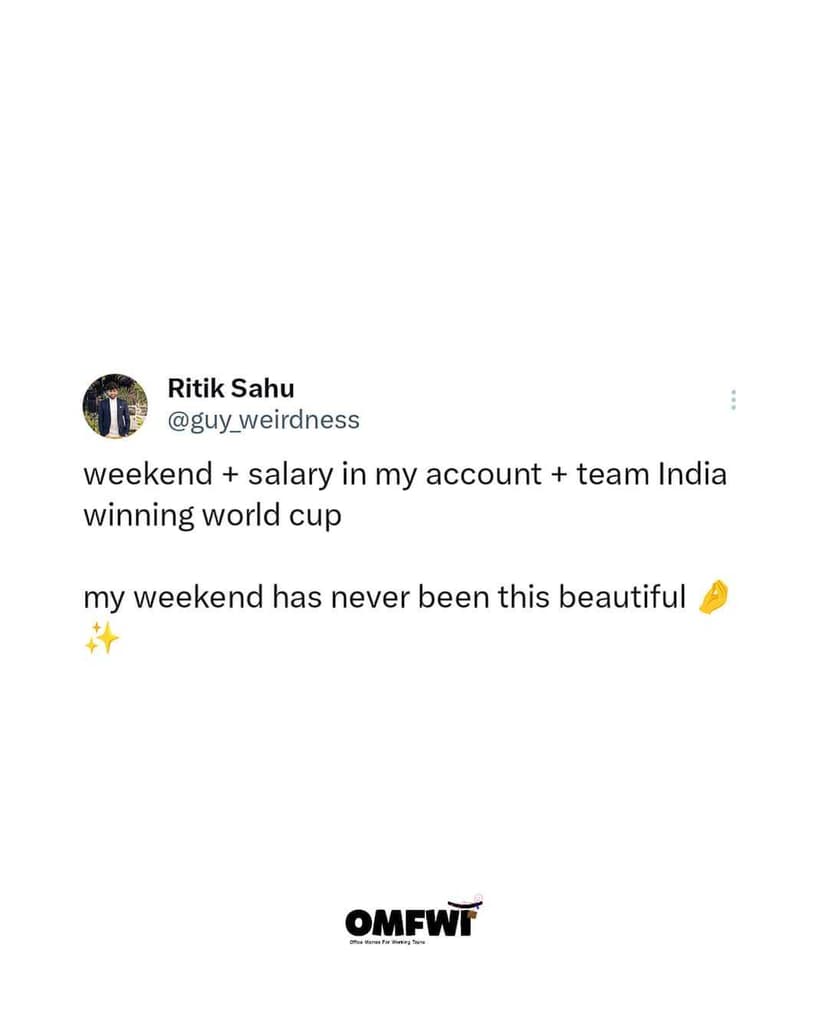Click the cap graphic atop the OMFWI logo
The width and height of the screenshot is (828, 1035).
465,903
